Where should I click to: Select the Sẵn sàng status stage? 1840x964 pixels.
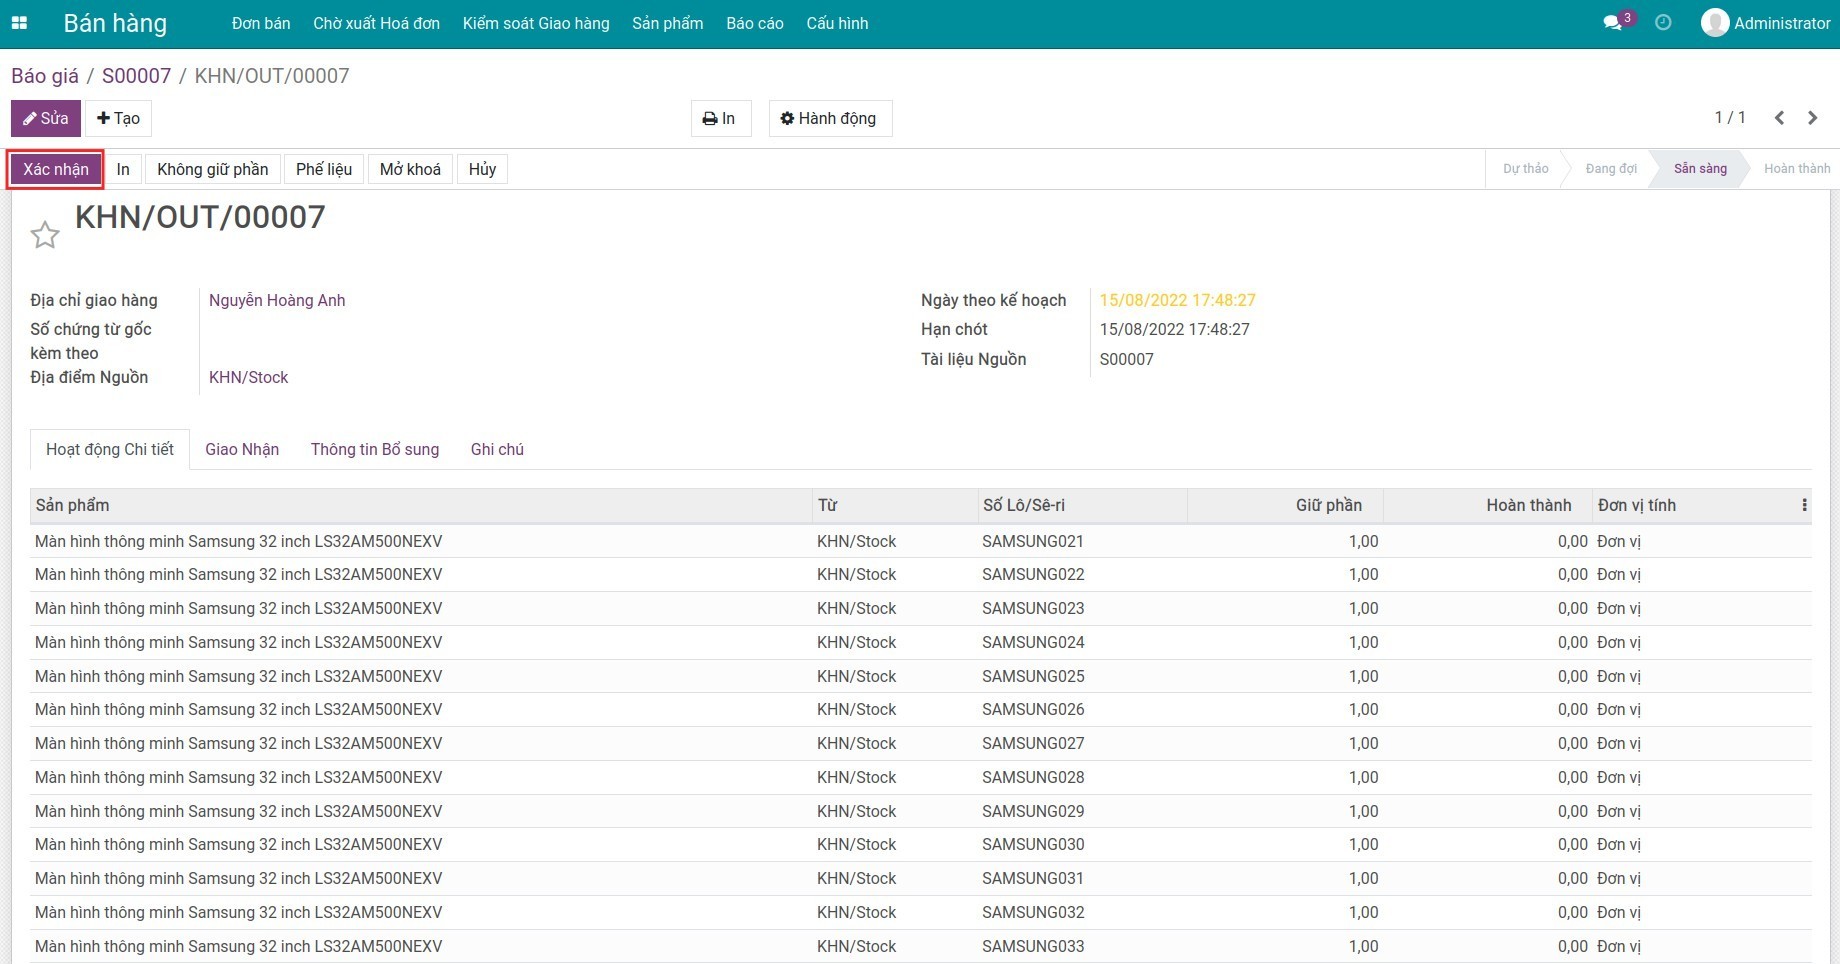coord(1700,168)
